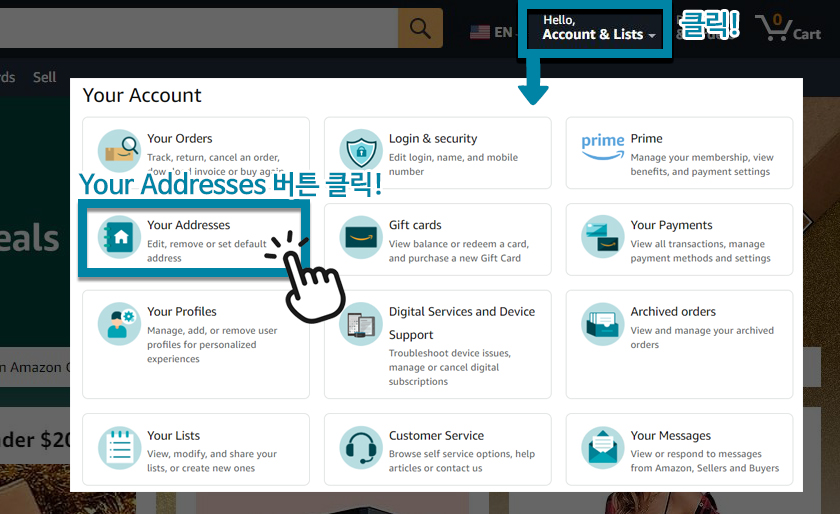
Task: Open the Login & security title
Action: pos(433,138)
